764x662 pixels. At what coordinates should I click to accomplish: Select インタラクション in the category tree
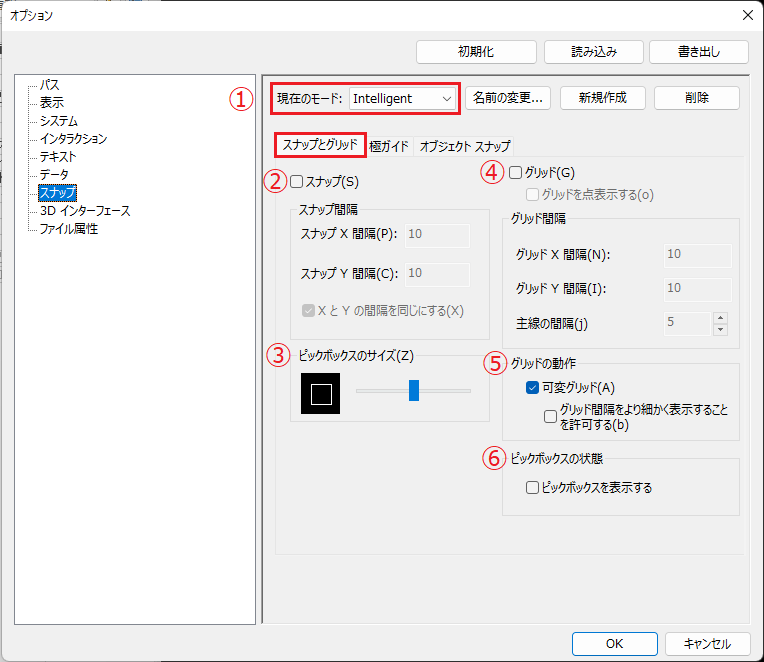click(x=73, y=139)
